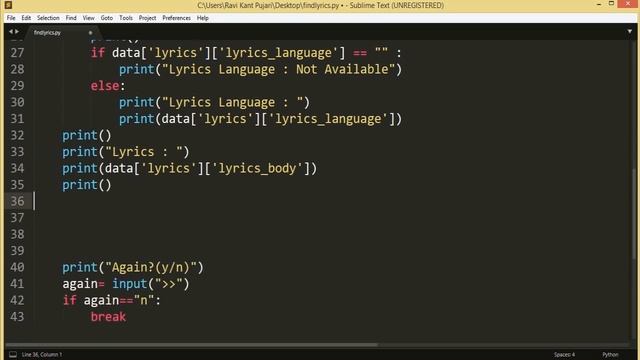Open the Edit menu
Screen dimensions: 640x360
[x=26, y=18]
